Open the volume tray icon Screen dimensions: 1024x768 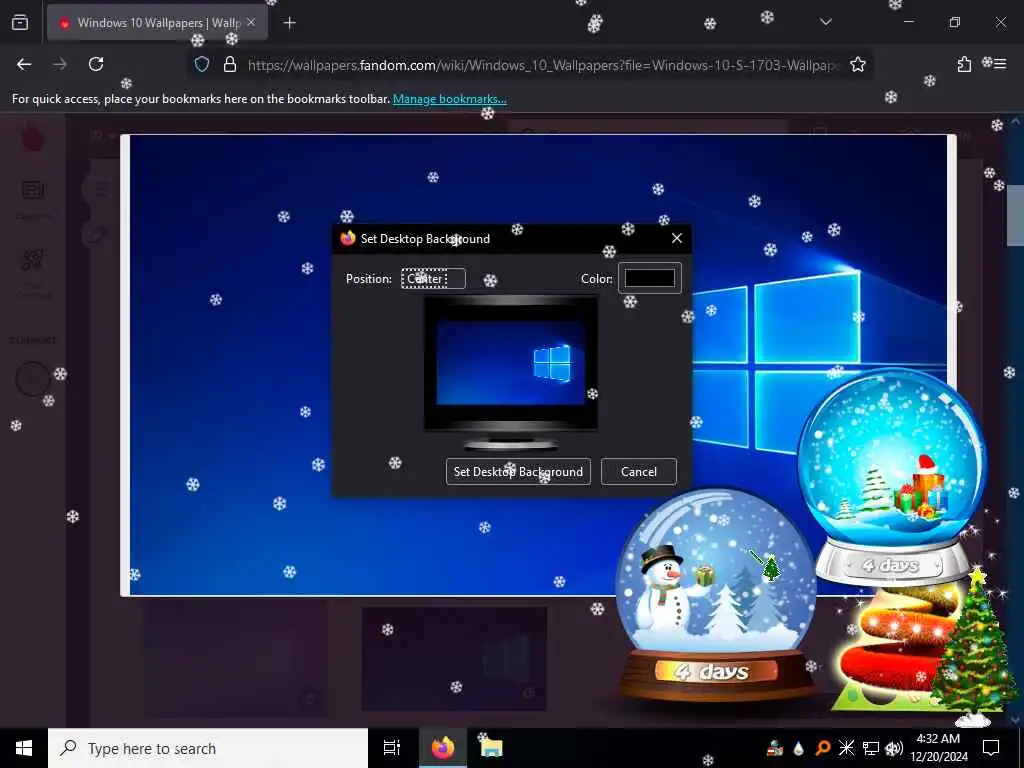pos(893,748)
